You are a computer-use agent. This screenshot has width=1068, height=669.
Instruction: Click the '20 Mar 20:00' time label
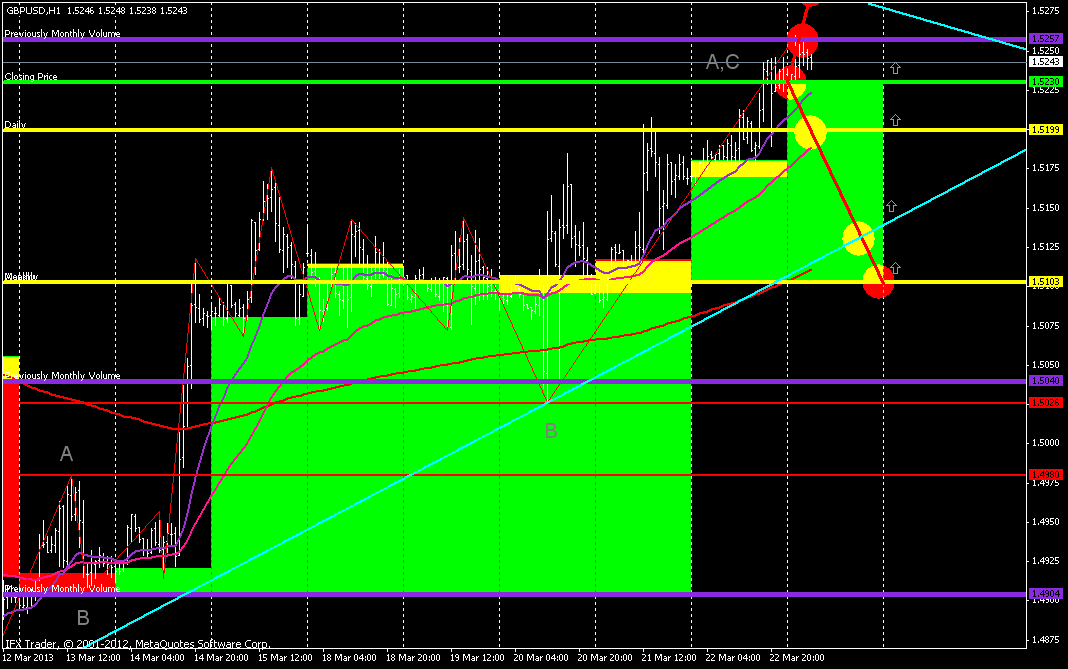tap(606, 657)
